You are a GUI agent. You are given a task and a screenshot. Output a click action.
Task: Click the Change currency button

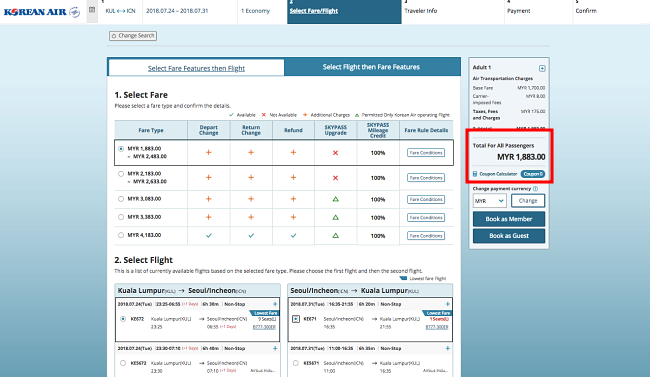pyautogui.click(x=528, y=201)
